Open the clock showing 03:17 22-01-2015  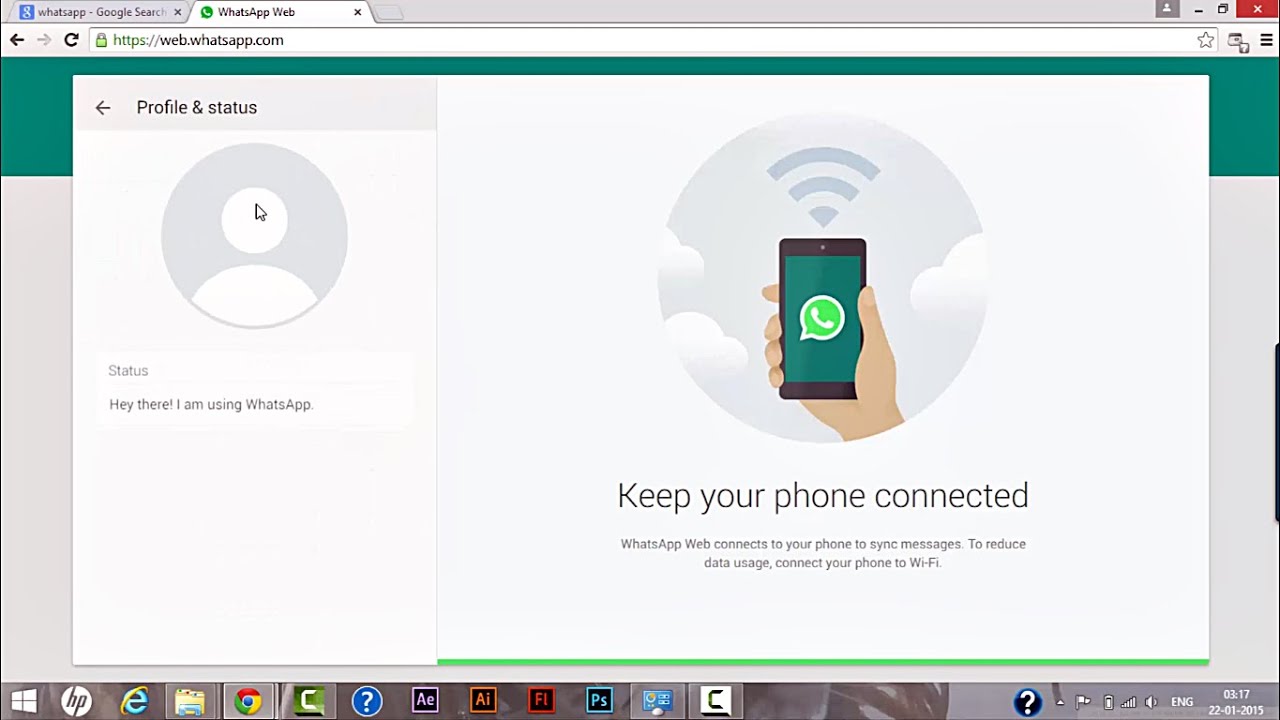[1237, 702]
